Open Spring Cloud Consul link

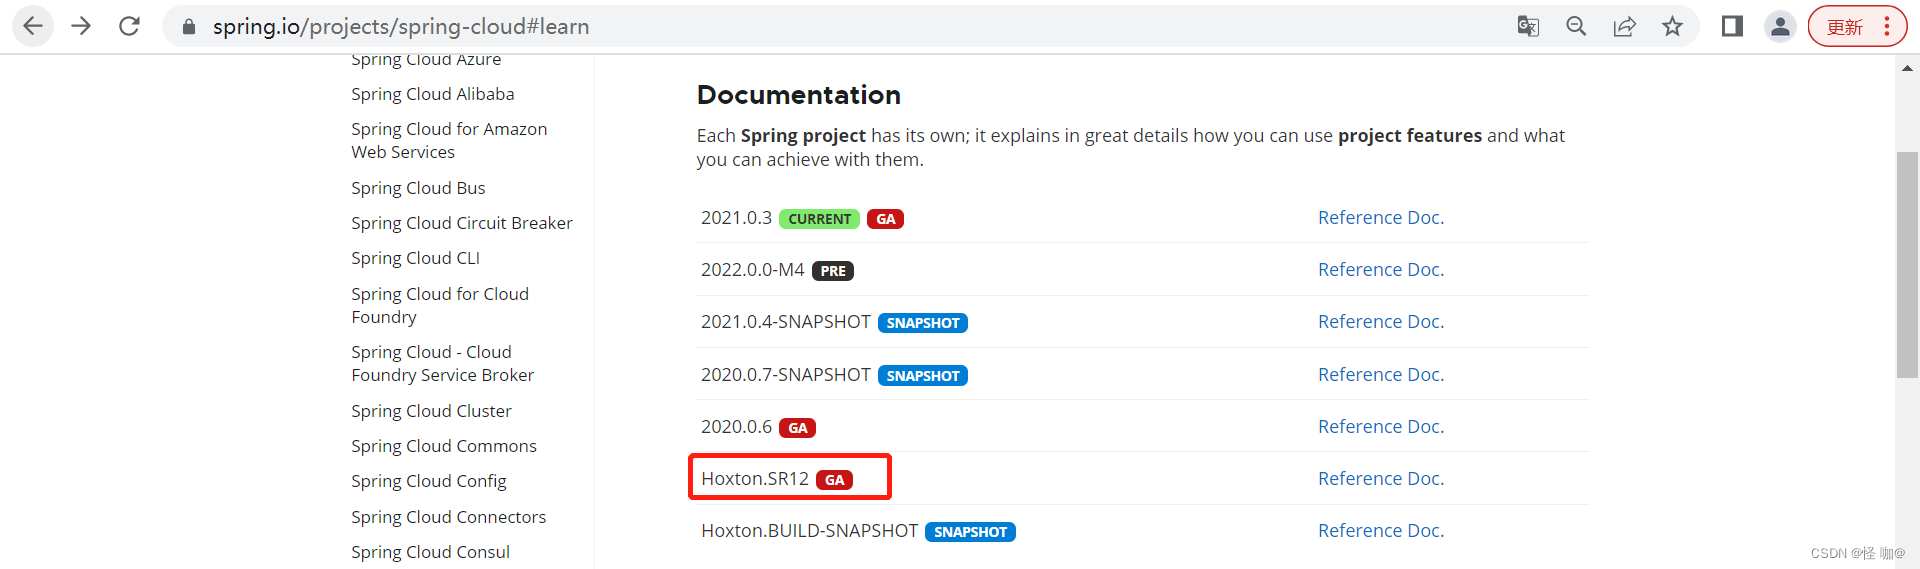[430, 552]
